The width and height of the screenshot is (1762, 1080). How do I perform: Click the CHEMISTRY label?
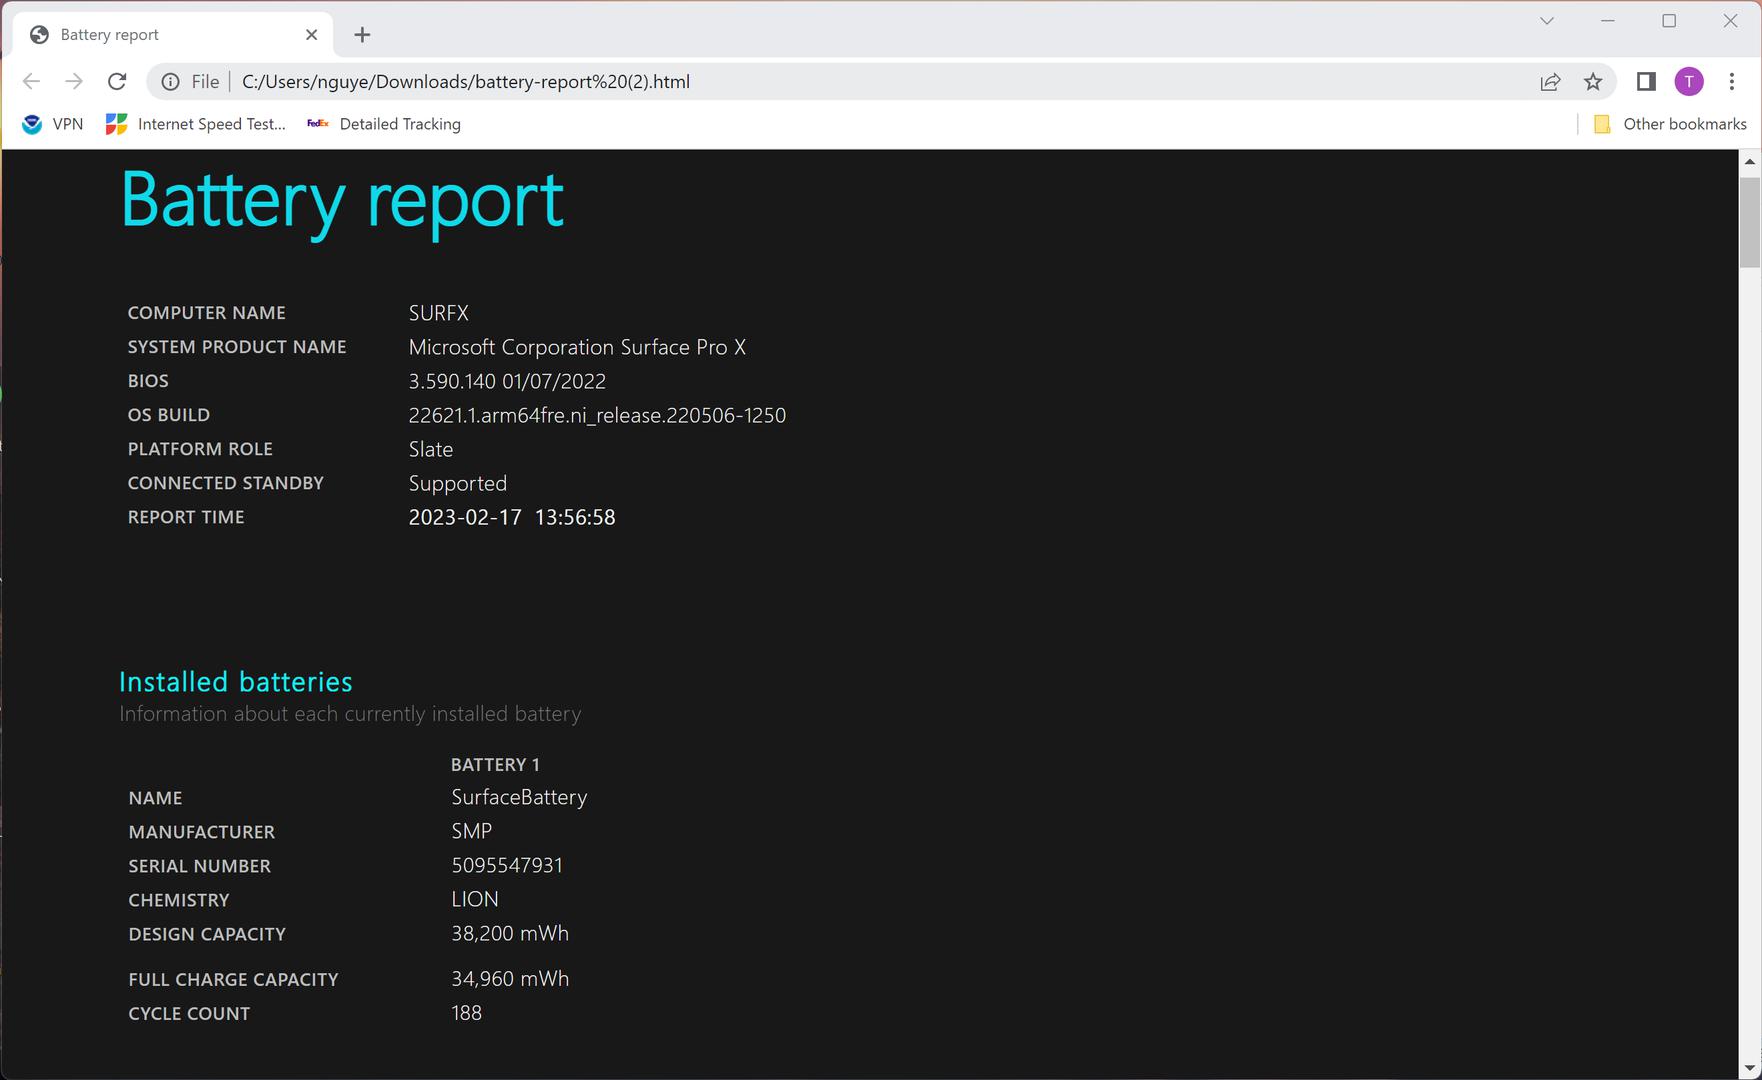tap(179, 900)
